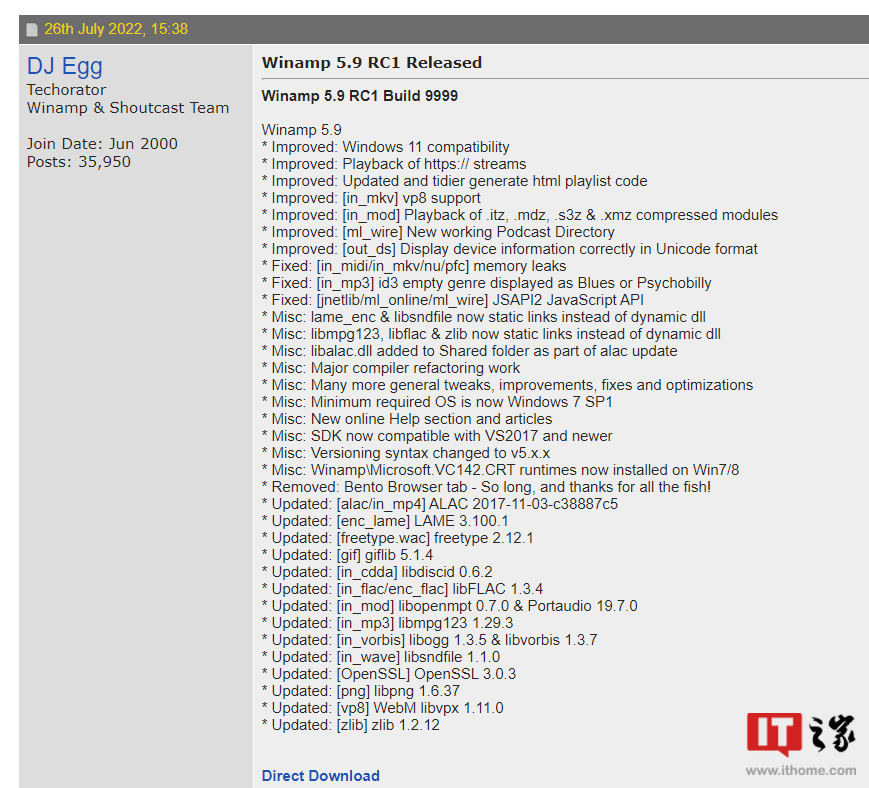This screenshot has height=788, width=869.
Task: Click the 'Techorator' user title text
Action: coord(66,90)
